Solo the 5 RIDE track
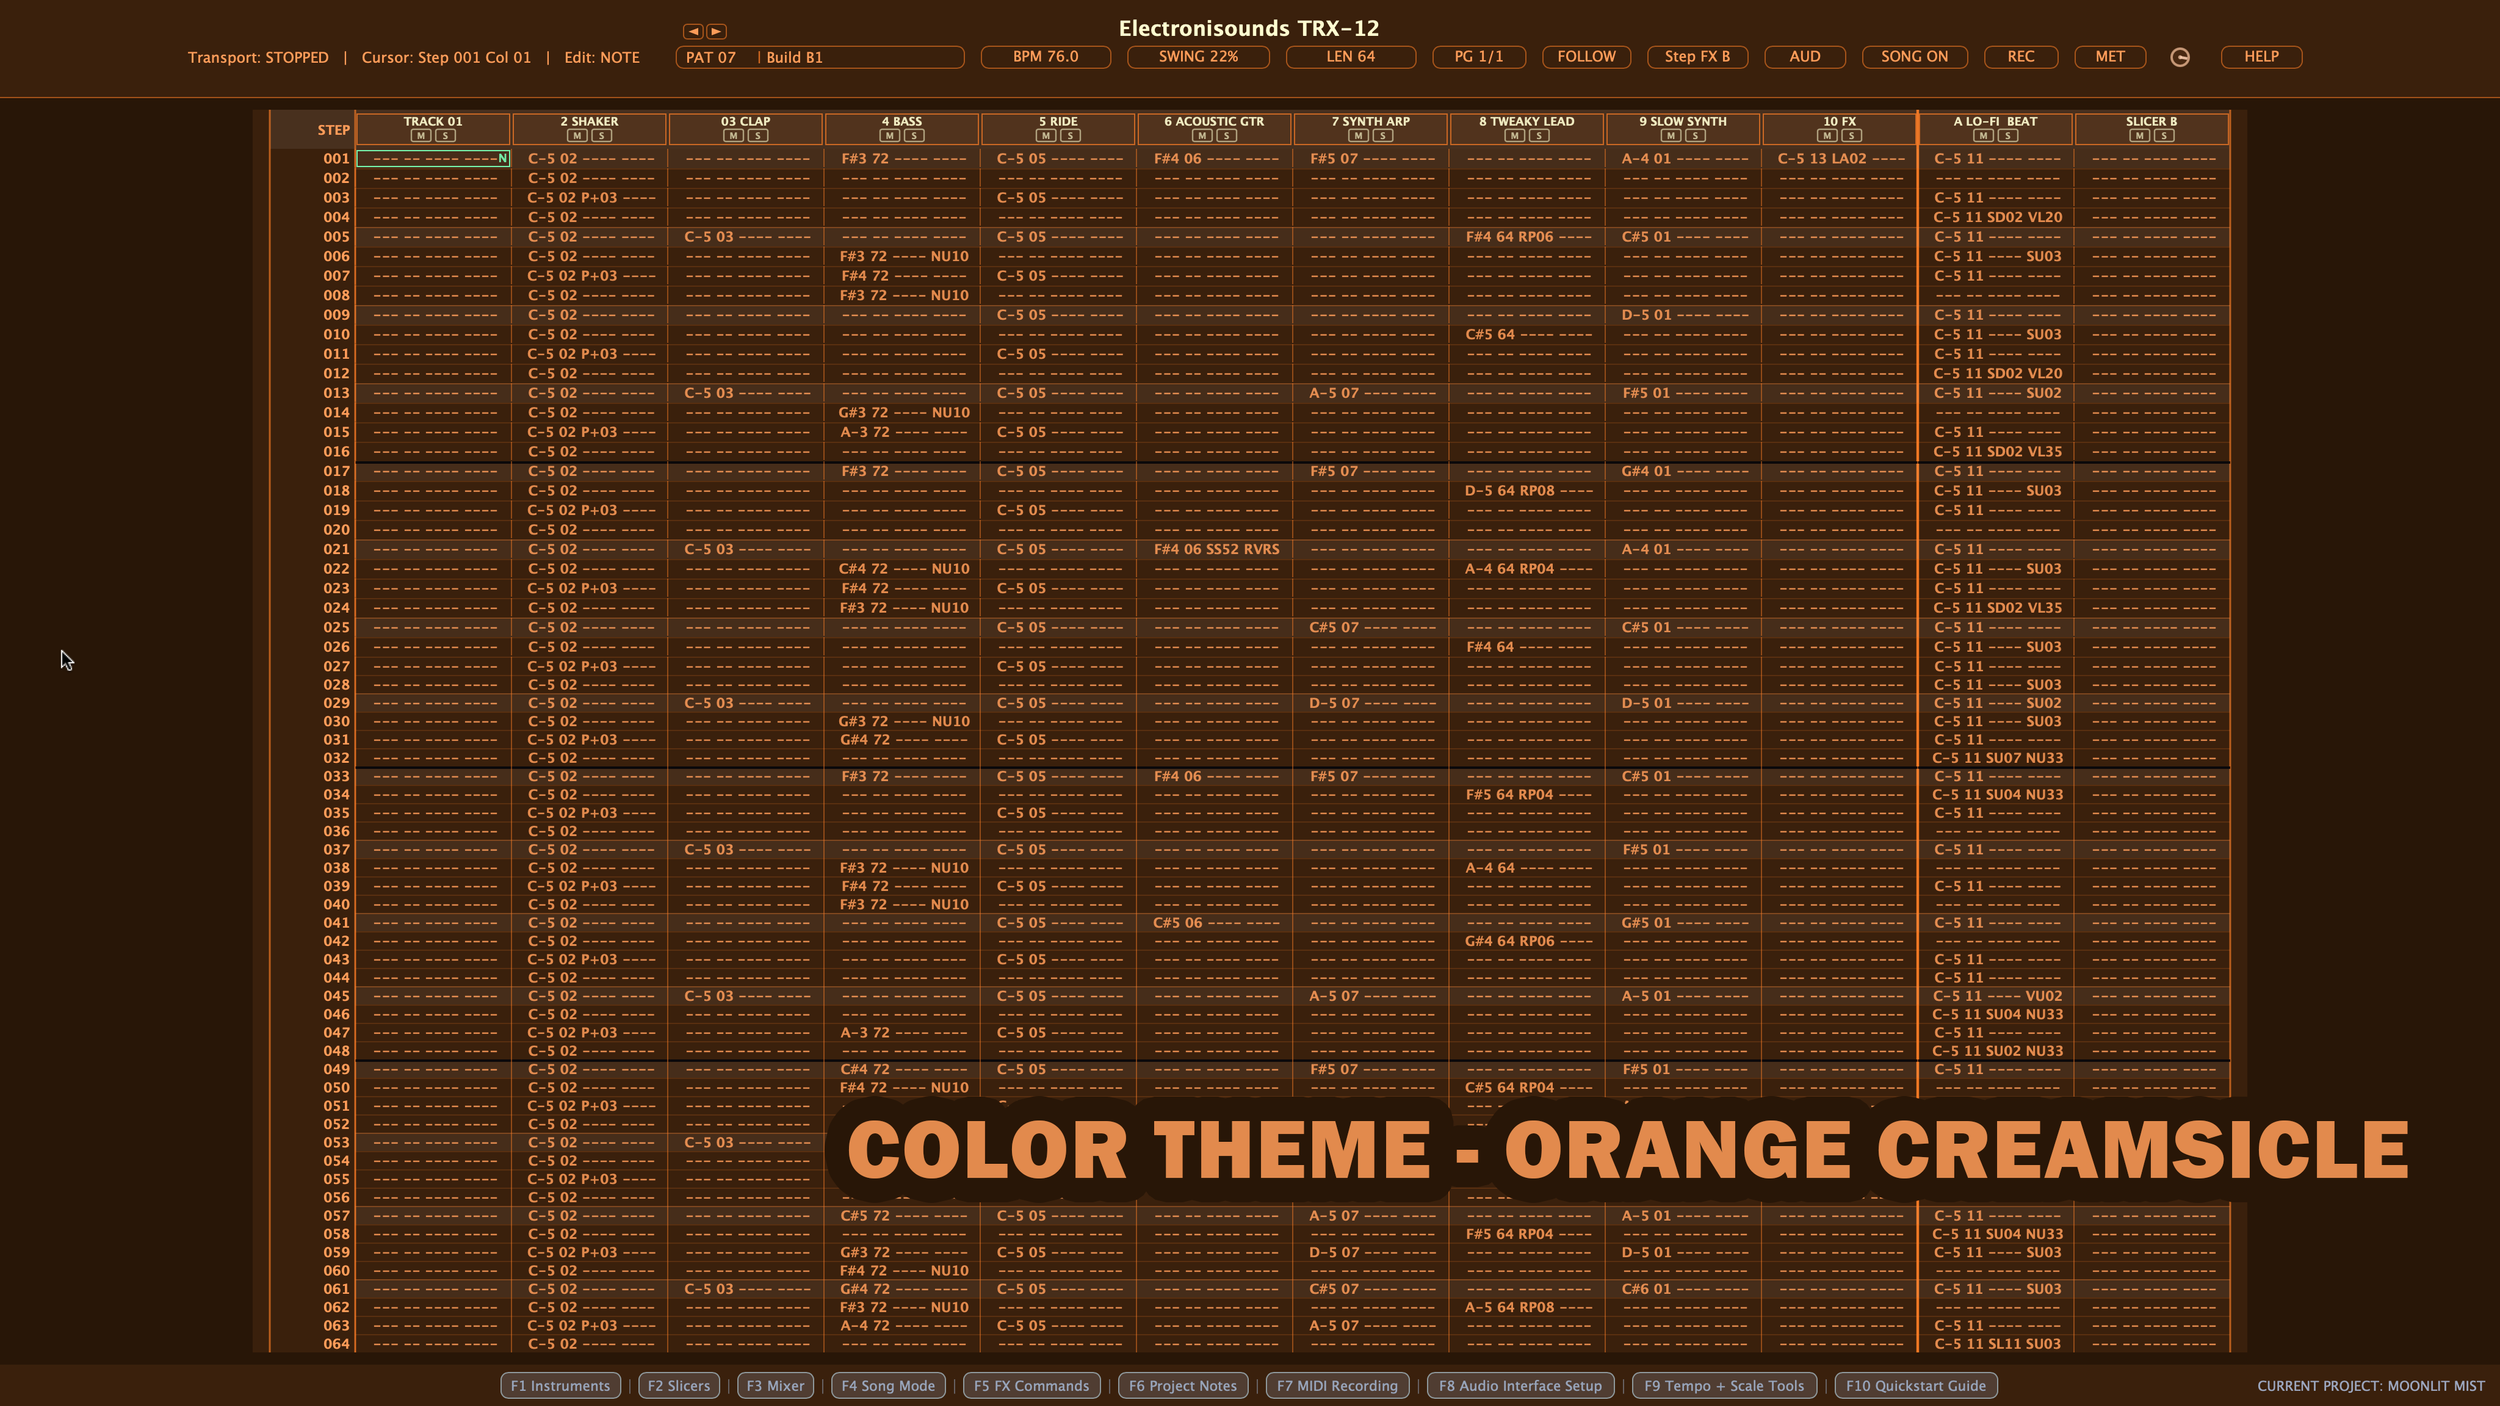This screenshot has width=2500, height=1406. 1070,136
